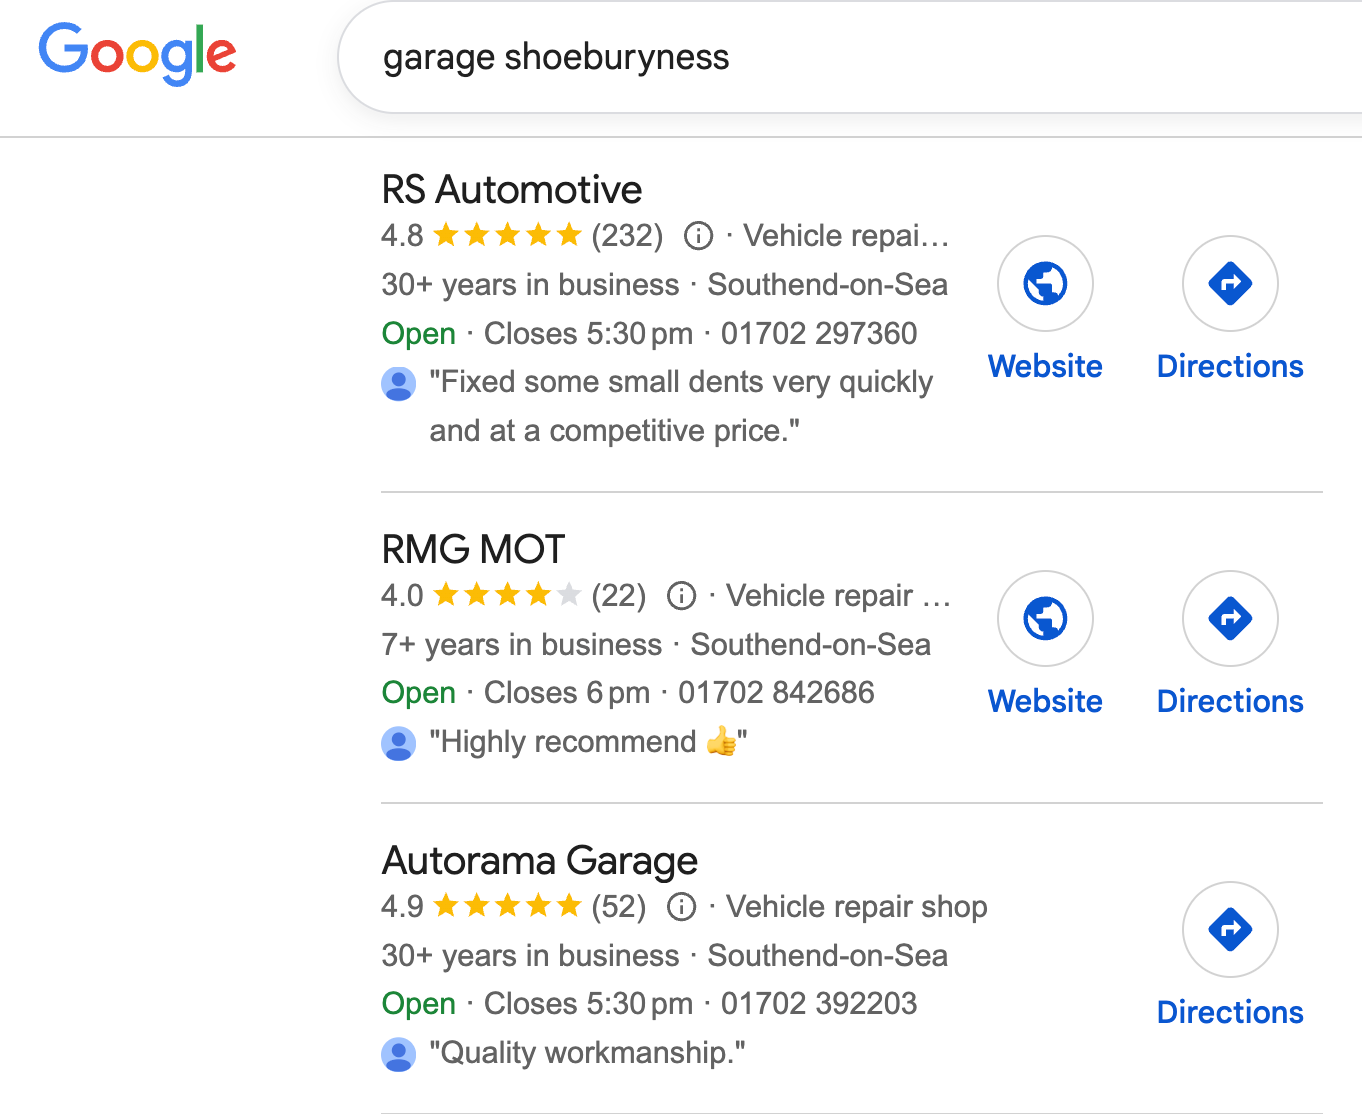The image size is (1362, 1114).
Task: Click Directions label for RMG MOT
Action: coord(1230,701)
